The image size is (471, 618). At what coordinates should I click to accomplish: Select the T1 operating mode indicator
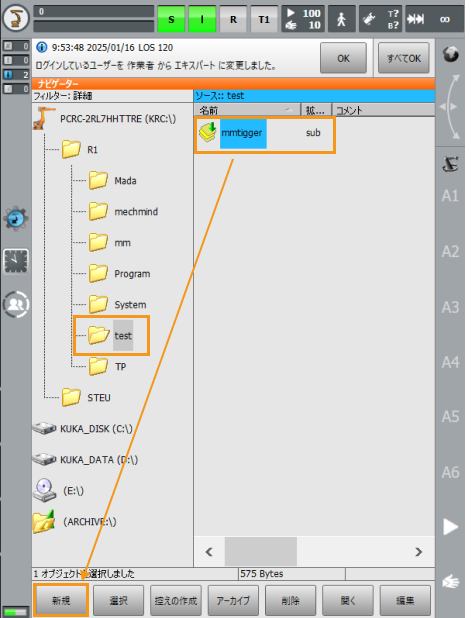point(264,19)
